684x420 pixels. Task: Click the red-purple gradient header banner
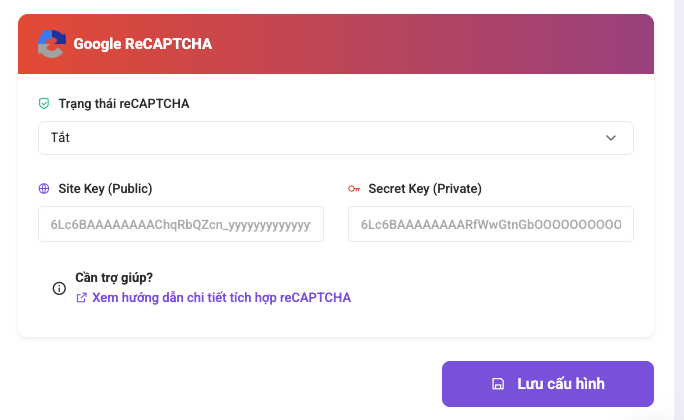pos(335,44)
